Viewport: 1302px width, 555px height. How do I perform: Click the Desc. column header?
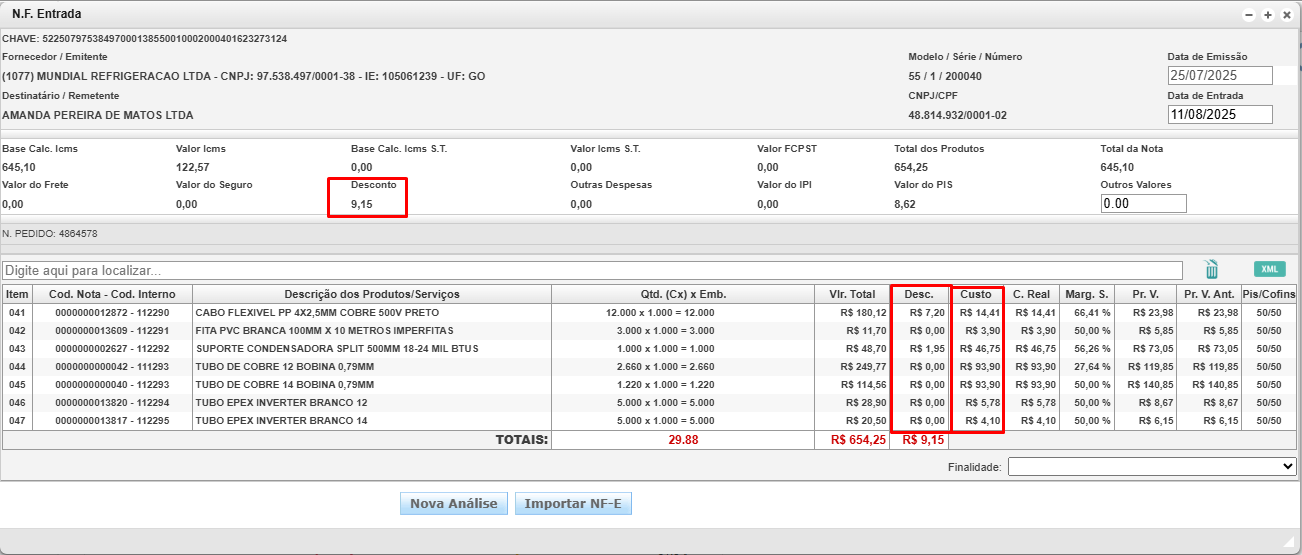(919, 294)
